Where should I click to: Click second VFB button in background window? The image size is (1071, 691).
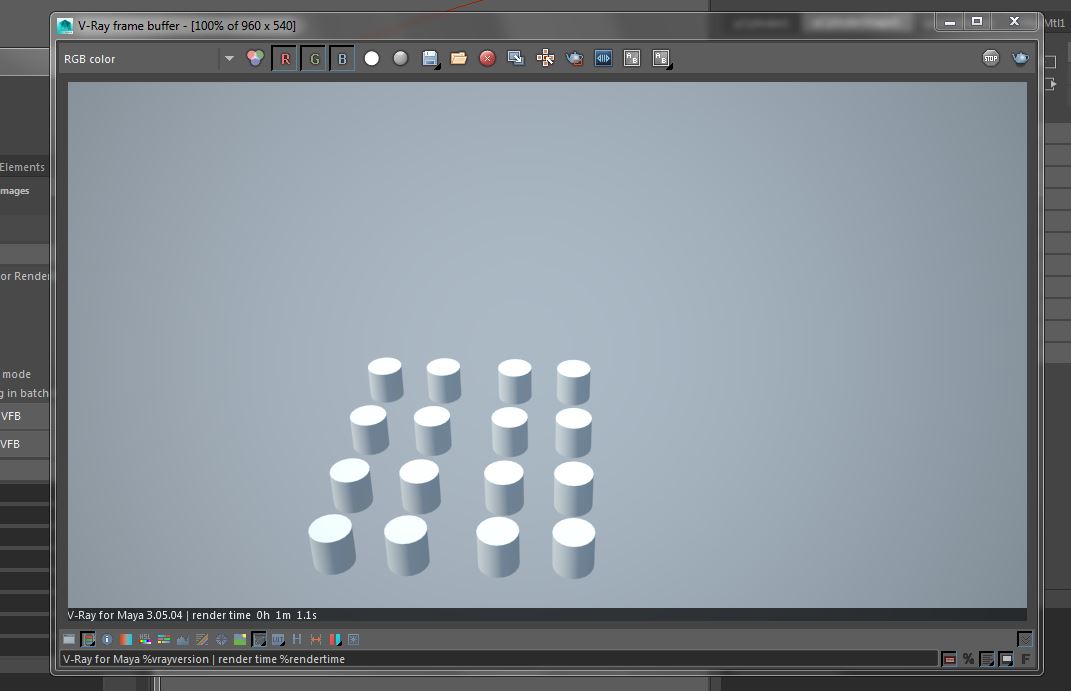(24, 445)
